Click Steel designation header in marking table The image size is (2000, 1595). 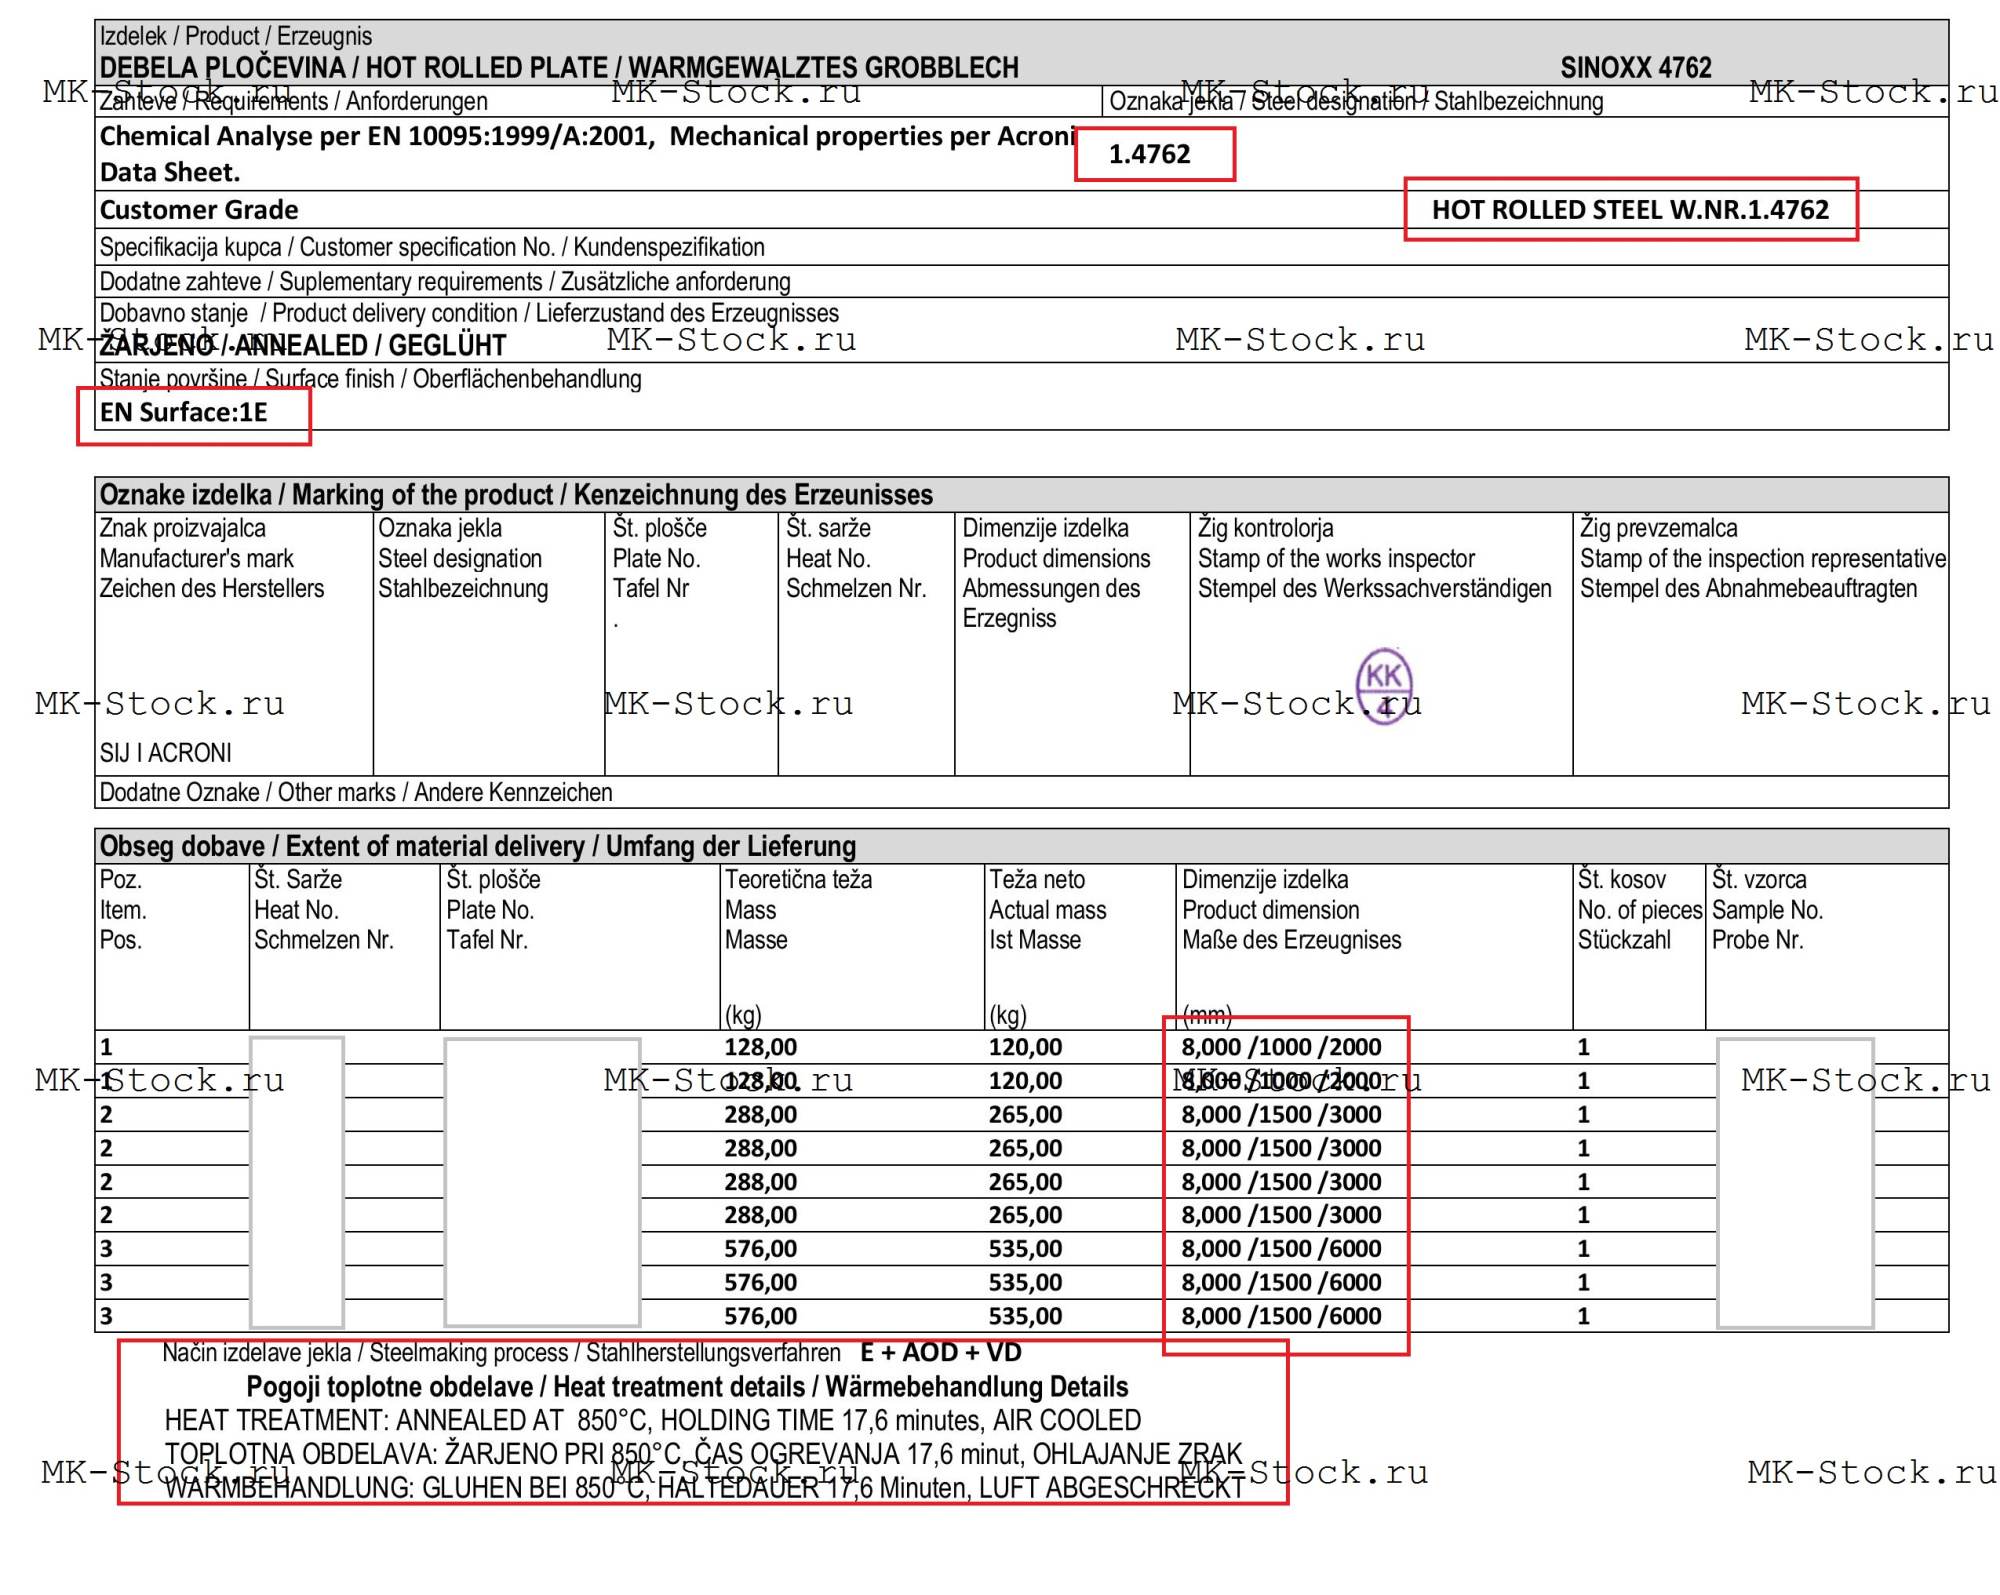point(463,558)
